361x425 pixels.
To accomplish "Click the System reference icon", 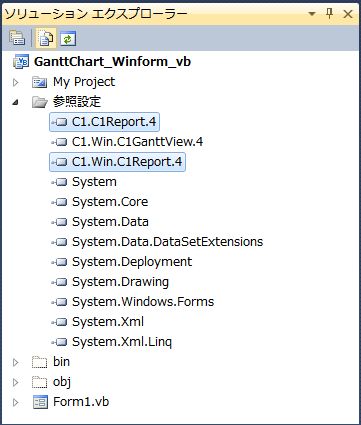I will (x=59, y=182).
